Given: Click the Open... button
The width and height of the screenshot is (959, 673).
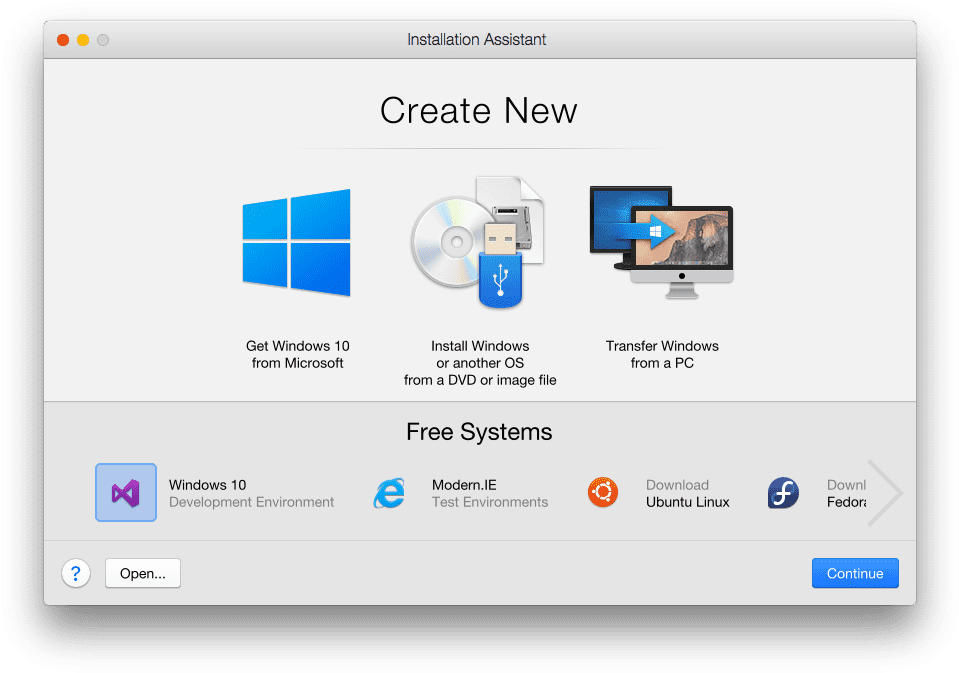Looking at the screenshot, I should point(143,573).
